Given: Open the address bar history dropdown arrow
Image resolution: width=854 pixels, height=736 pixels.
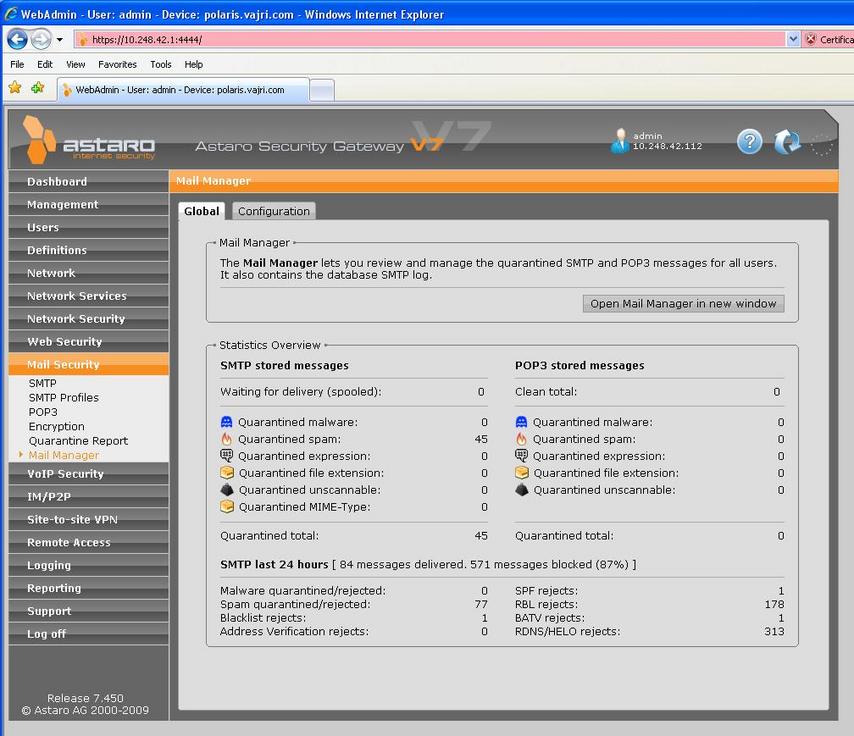Looking at the screenshot, I should 793,39.
